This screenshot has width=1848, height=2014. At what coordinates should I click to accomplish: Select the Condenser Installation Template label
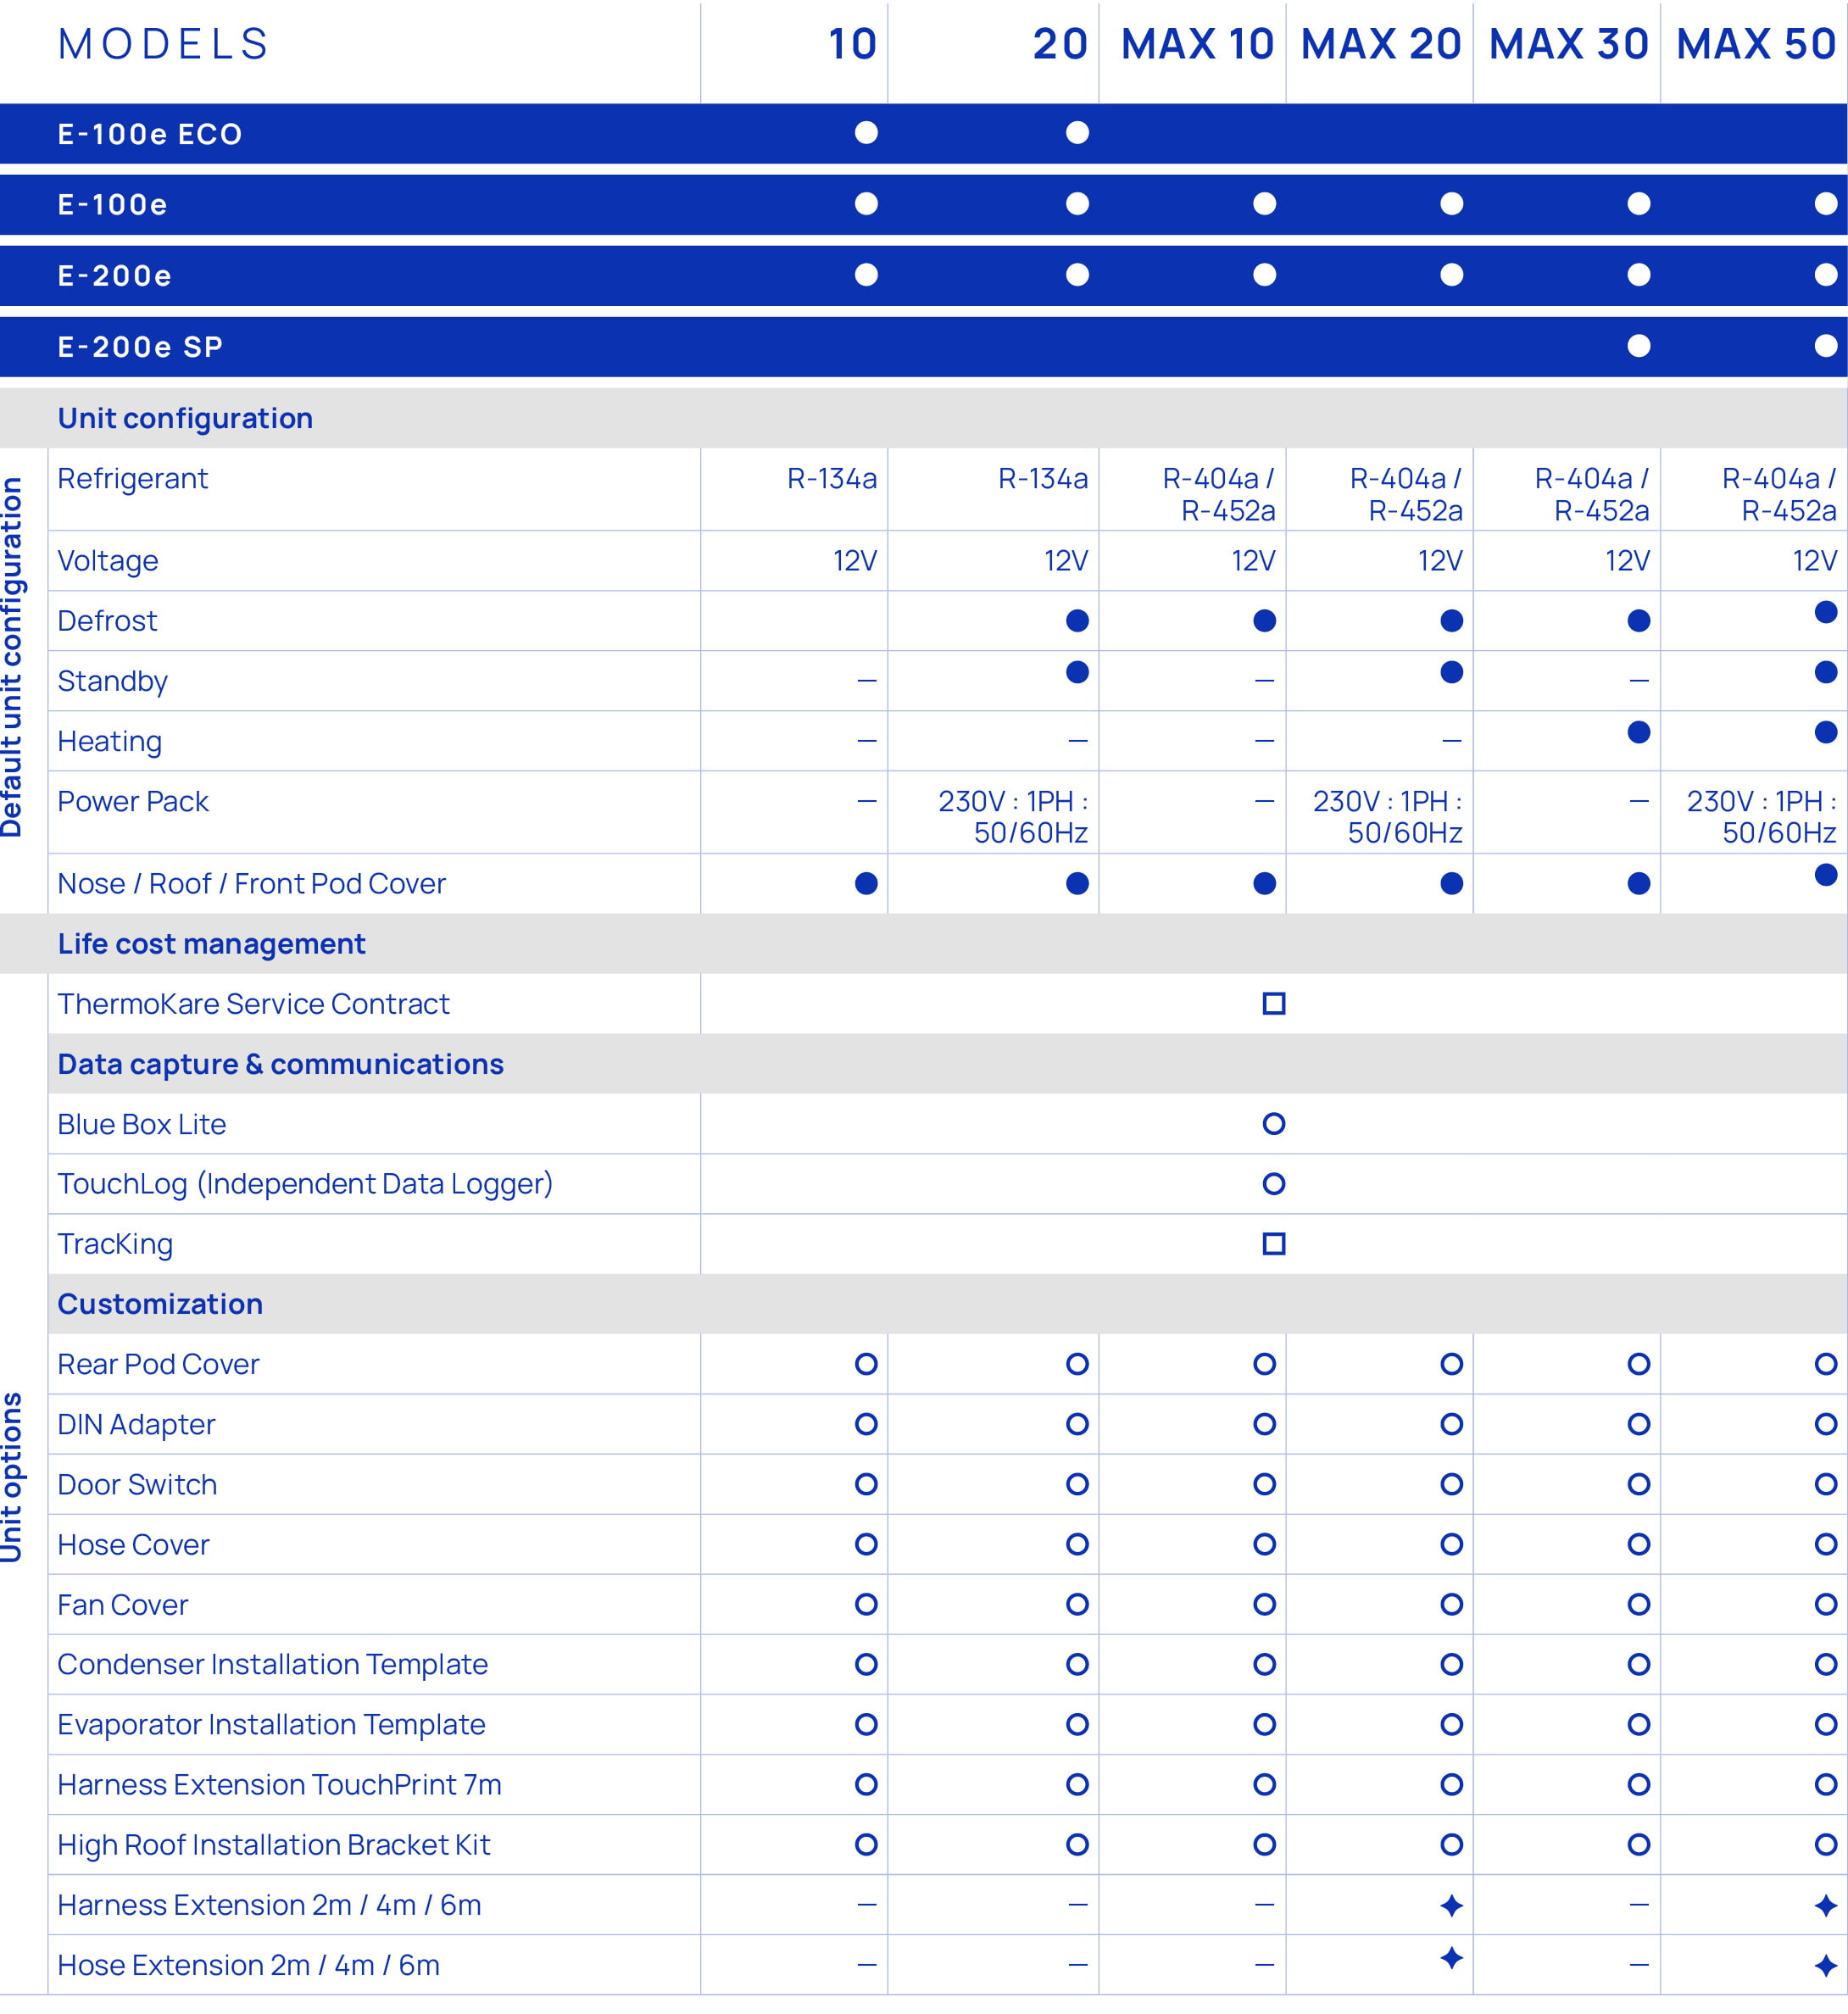coord(272,1664)
